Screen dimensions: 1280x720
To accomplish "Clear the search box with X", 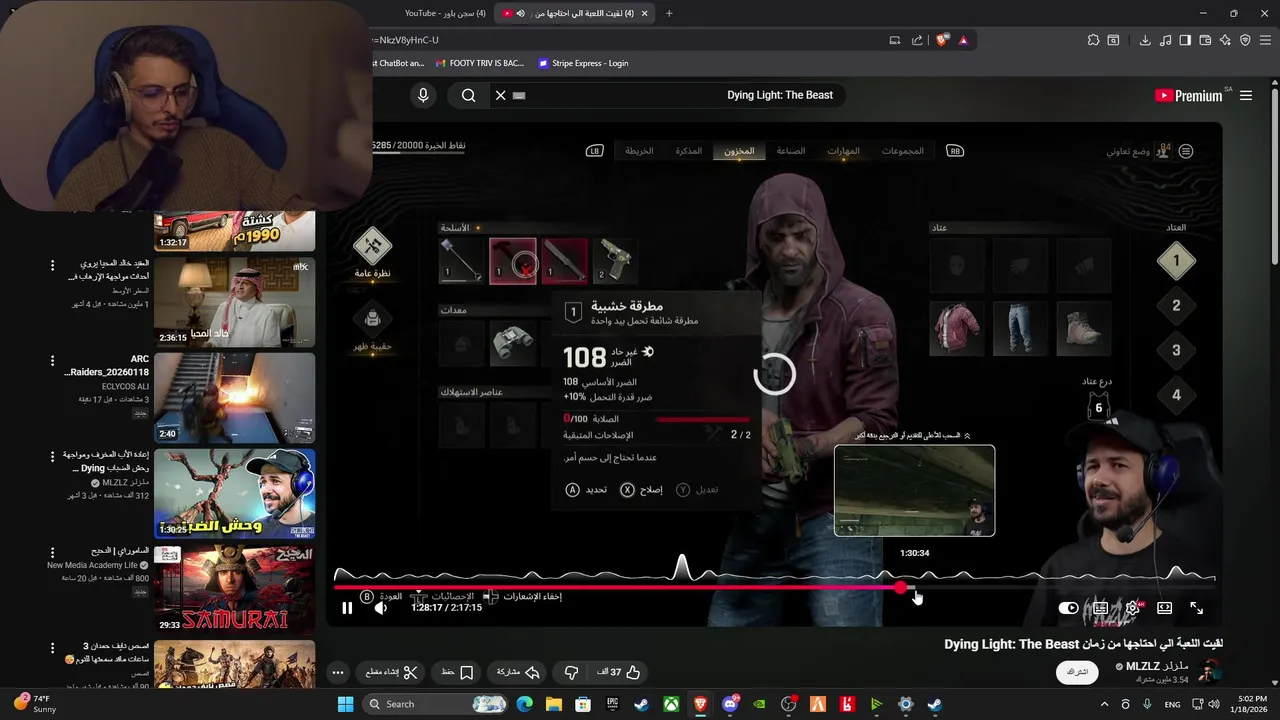I will tap(500, 95).
